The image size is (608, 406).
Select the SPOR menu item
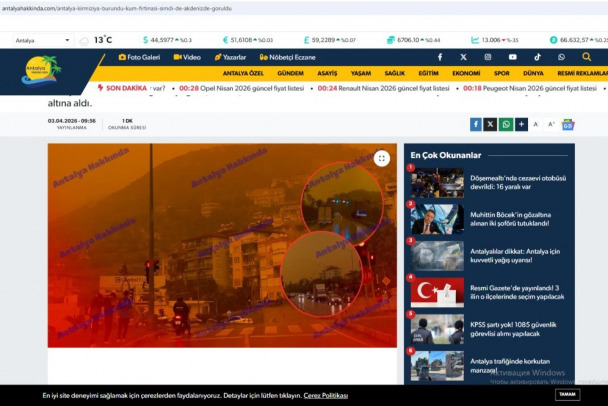click(x=501, y=73)
